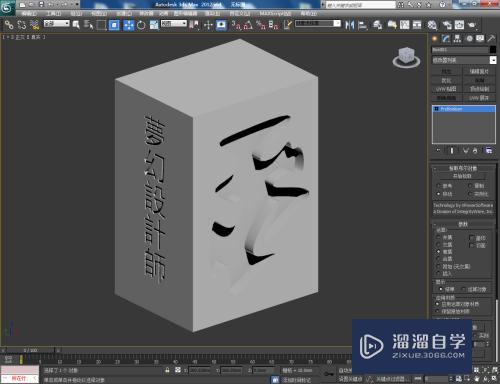The width and height of the screenshot is (500, 384).
Task: Expand the modifier list dropdown
Action: (x=493, y=60)
